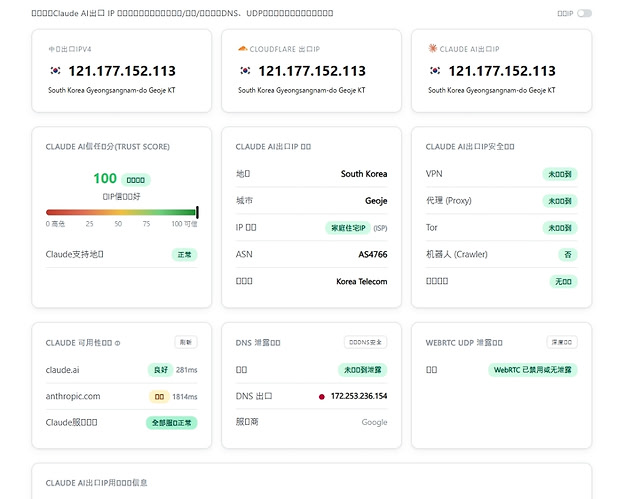Click the Claude service all-normal badge

coord(172,423)
